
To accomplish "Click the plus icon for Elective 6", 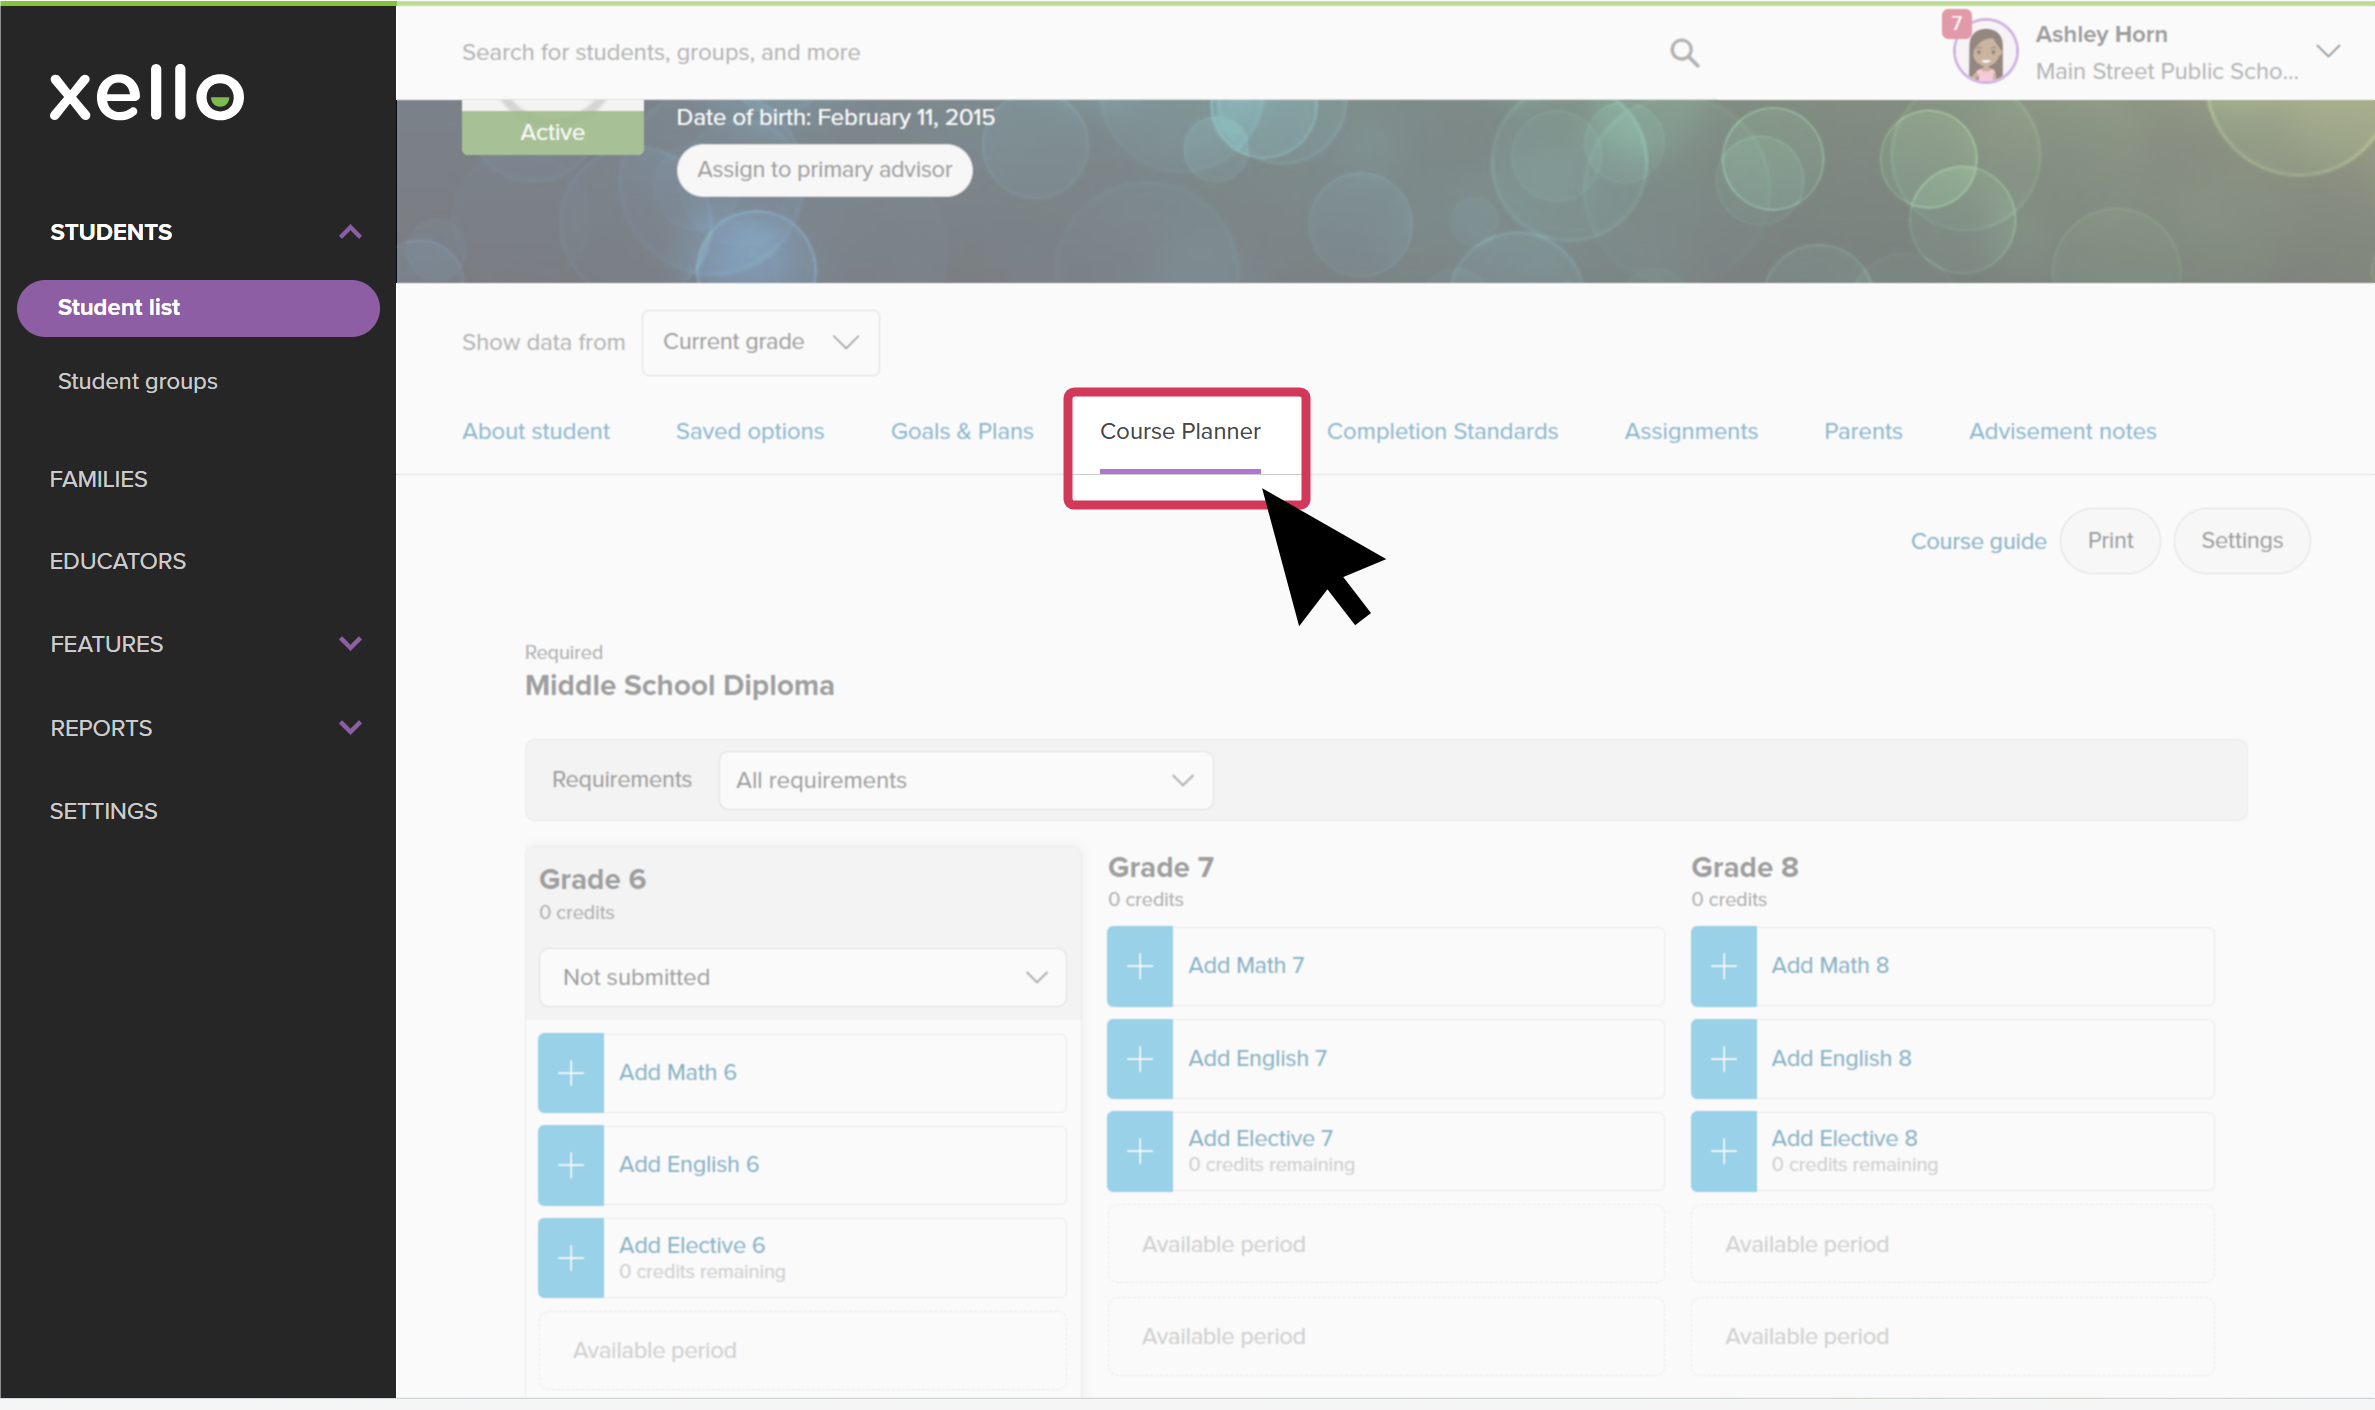I will [x=570, y=1258].
